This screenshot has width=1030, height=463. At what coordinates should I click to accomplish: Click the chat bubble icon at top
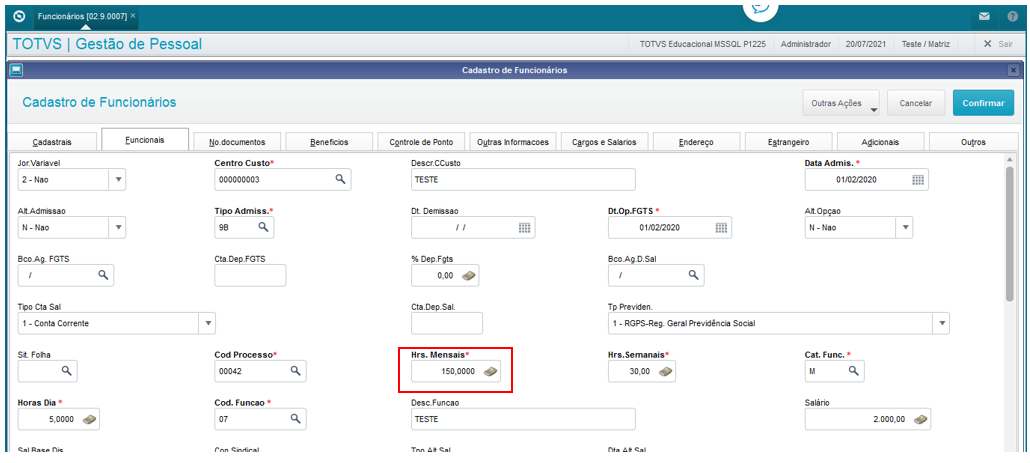(760, 9)
